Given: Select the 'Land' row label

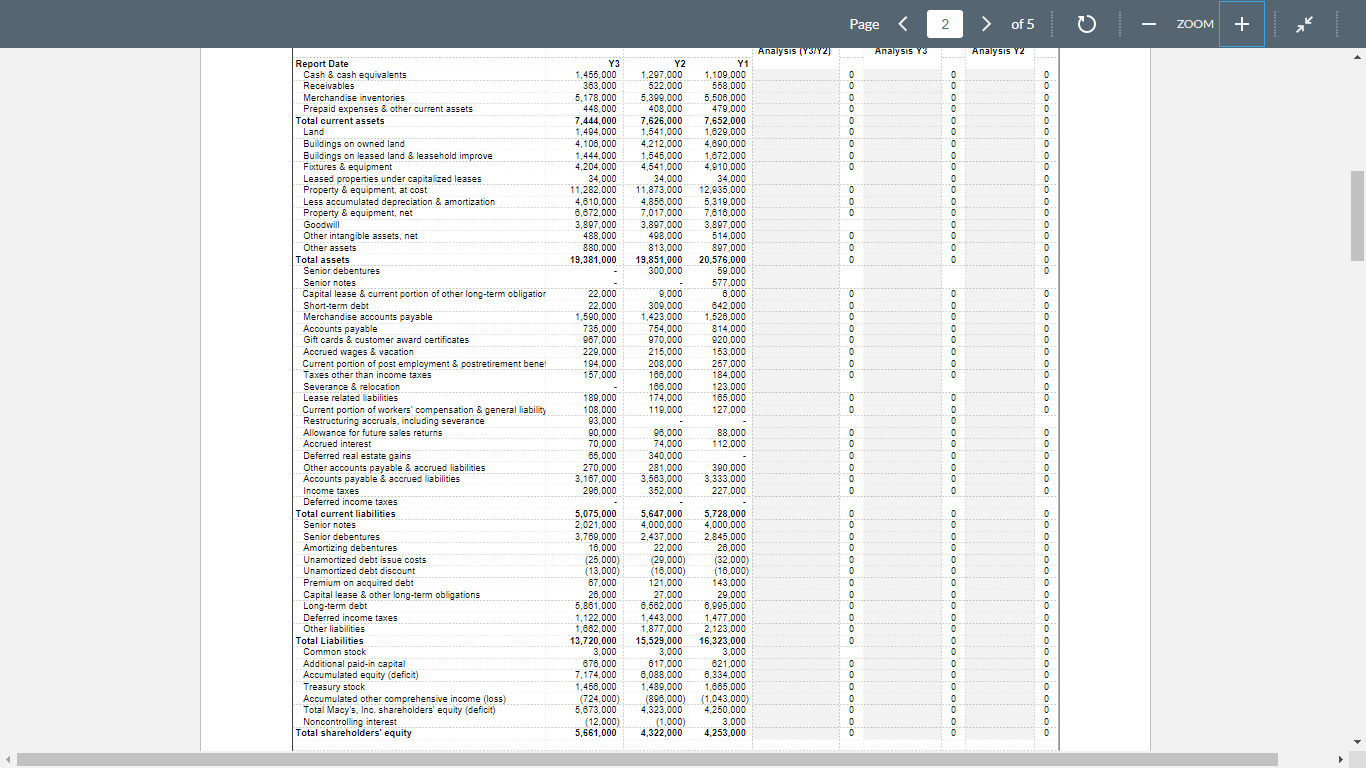Looking at the screenshot, I should coord(313,132).
